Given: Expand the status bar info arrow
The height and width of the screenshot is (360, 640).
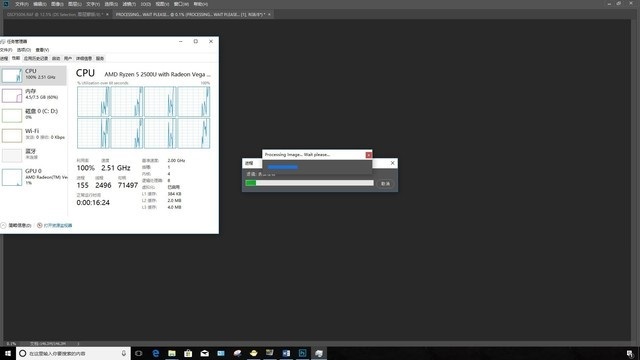Looking at the screenshot, I should coord(78,344).
